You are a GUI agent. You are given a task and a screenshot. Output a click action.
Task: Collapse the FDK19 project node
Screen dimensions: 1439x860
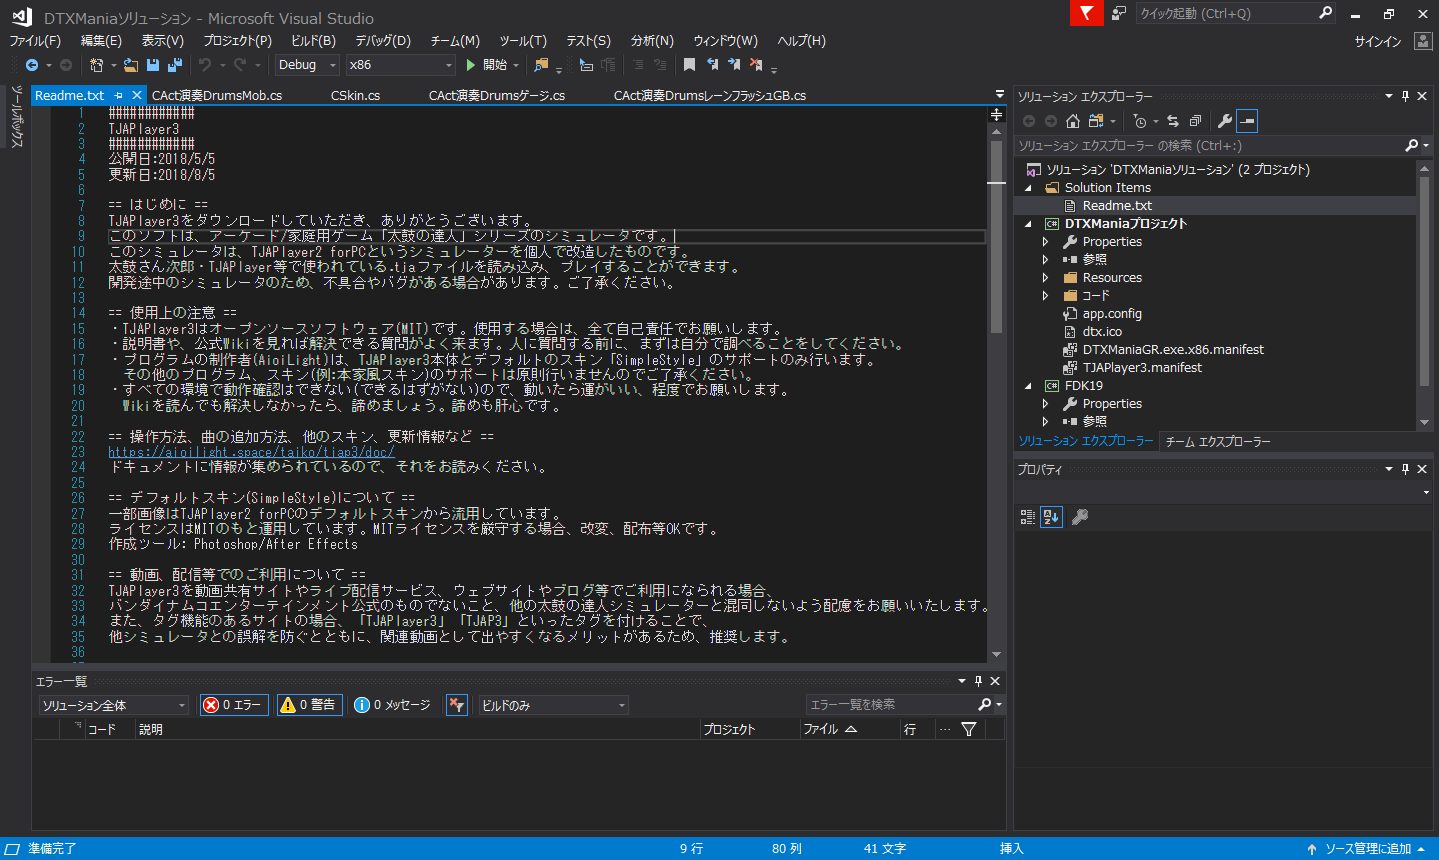click(1028, 386)
